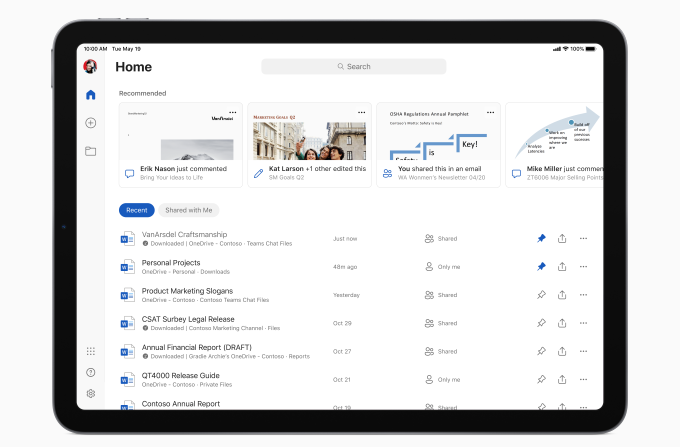Click Only me status of QT4000 Release Guide
The width and height of the screenshot is (680, 447).
442,379
